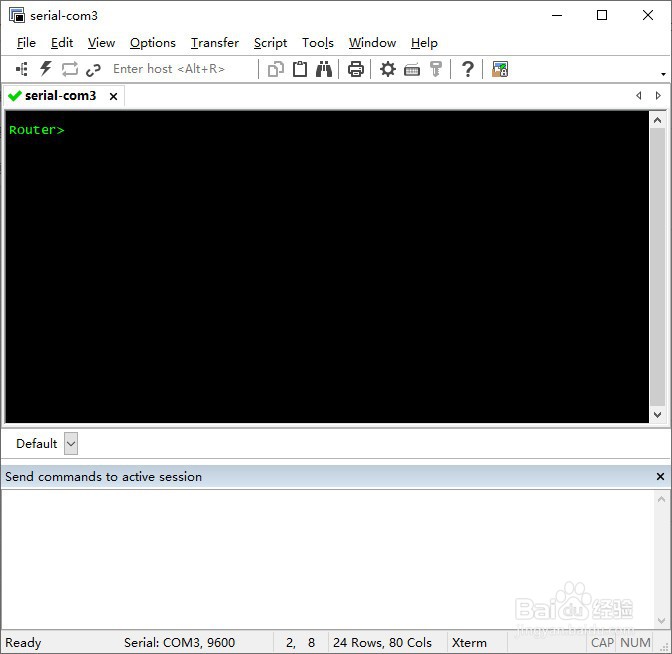Click the 24 Rows, 80 Cols status

click(382, 642)
